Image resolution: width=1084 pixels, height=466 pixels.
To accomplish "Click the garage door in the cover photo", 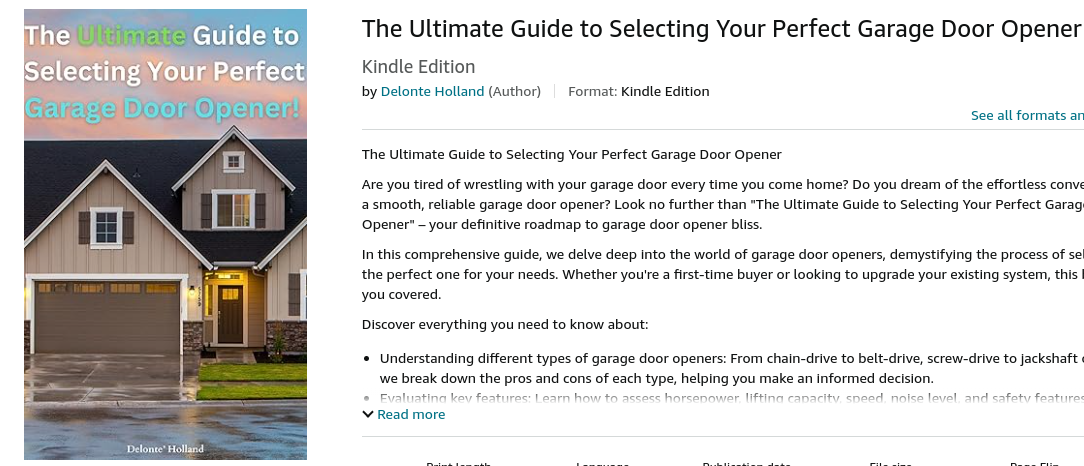I will pyautogui.click(x=106, y=317).
